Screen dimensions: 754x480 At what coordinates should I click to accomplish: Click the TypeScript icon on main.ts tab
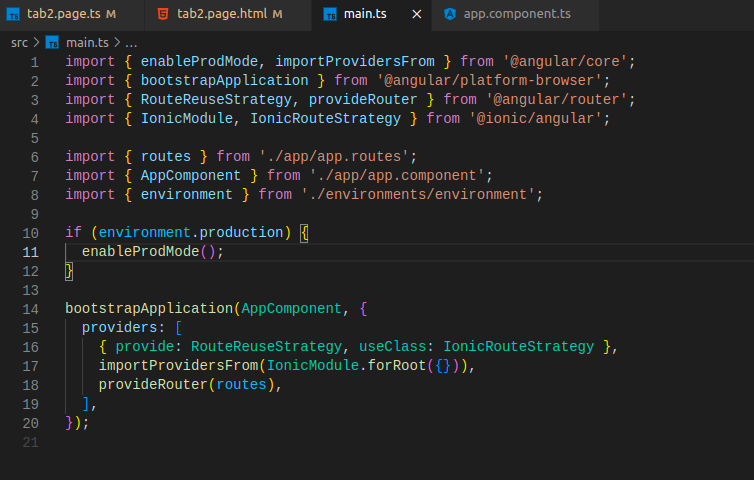330,14
